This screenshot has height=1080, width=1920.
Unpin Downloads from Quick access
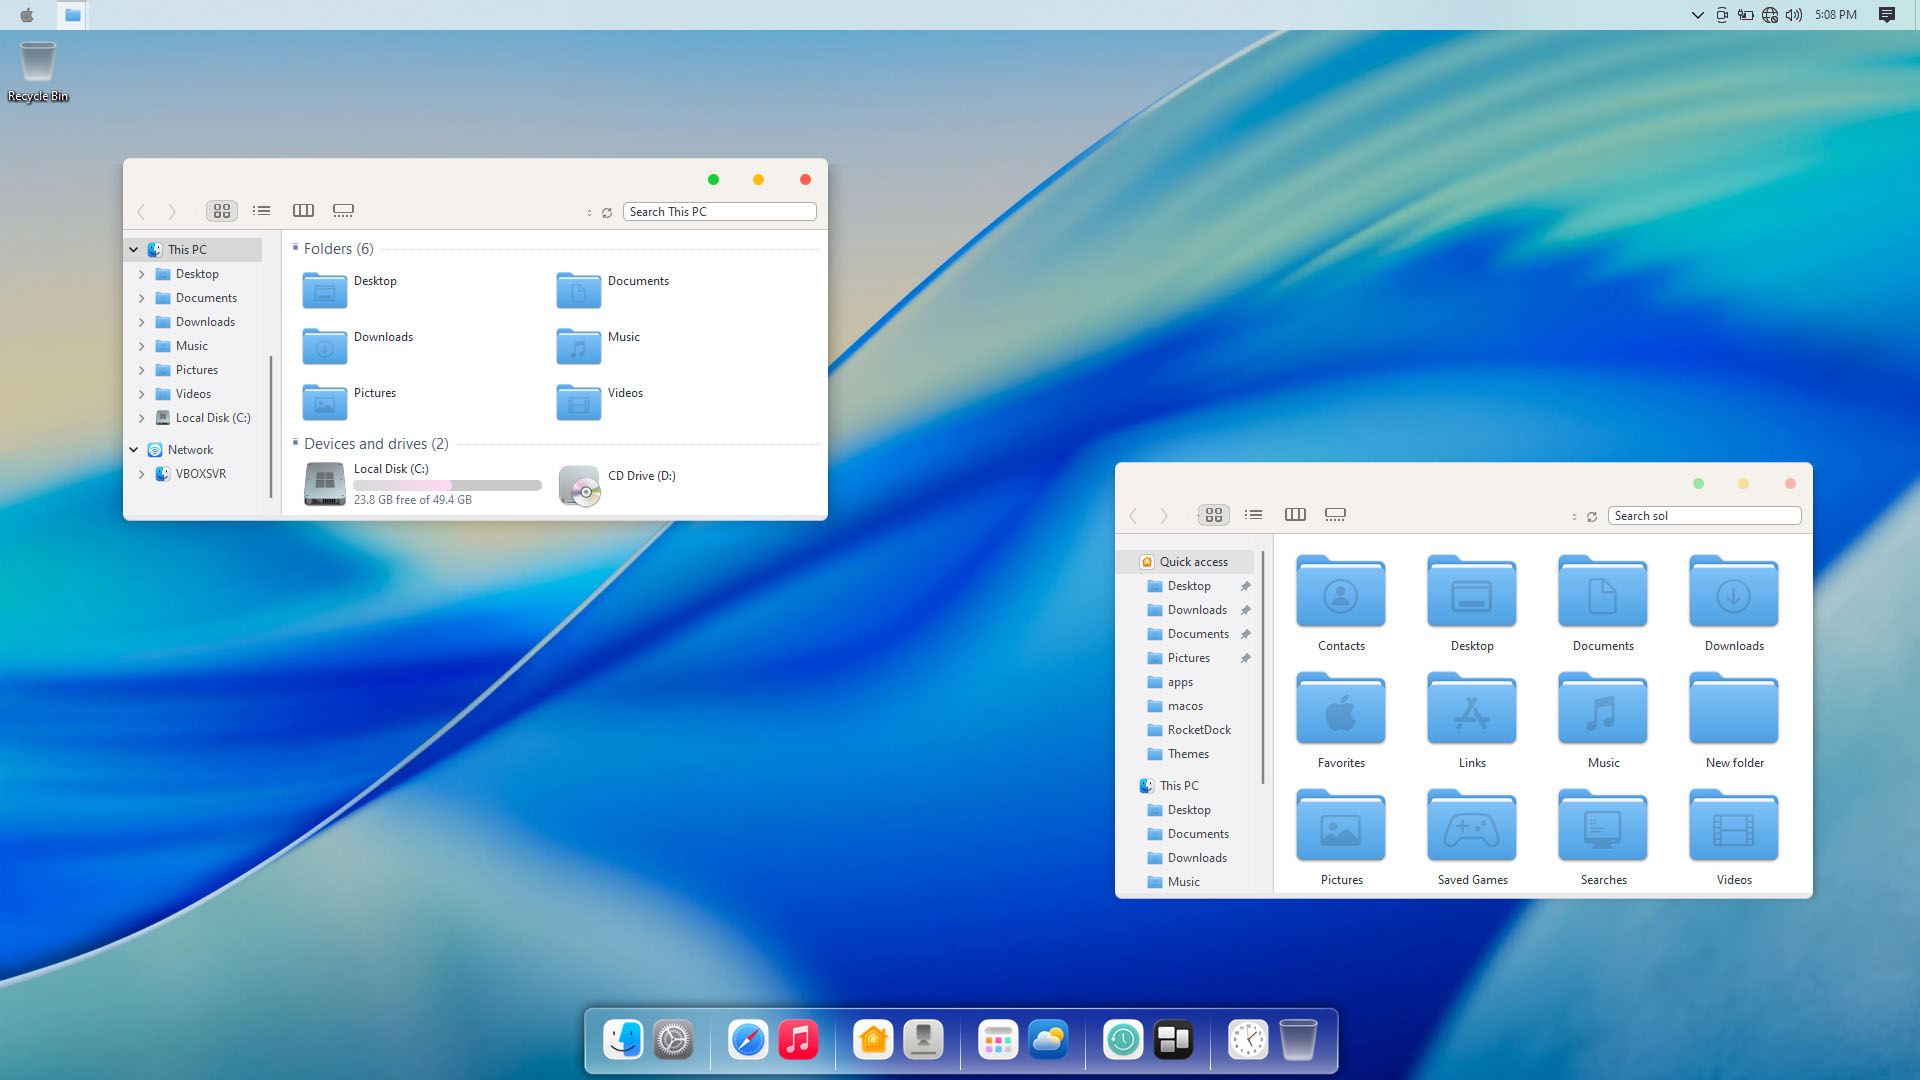(1246, 610)
